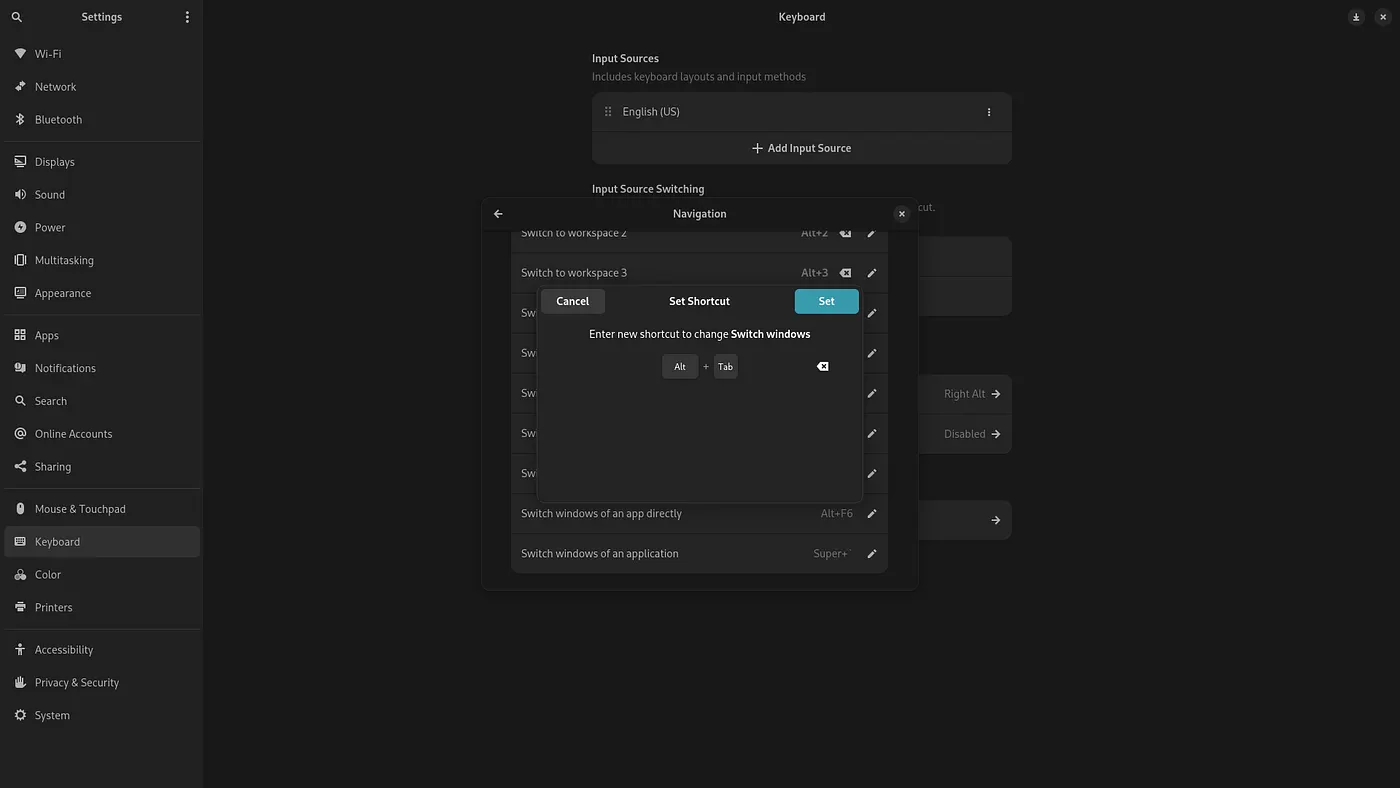Edit Switch windows of an application shortcut
Image resolution: width=1400 pixels, height=788 pixels.
[x=872, y=554]
